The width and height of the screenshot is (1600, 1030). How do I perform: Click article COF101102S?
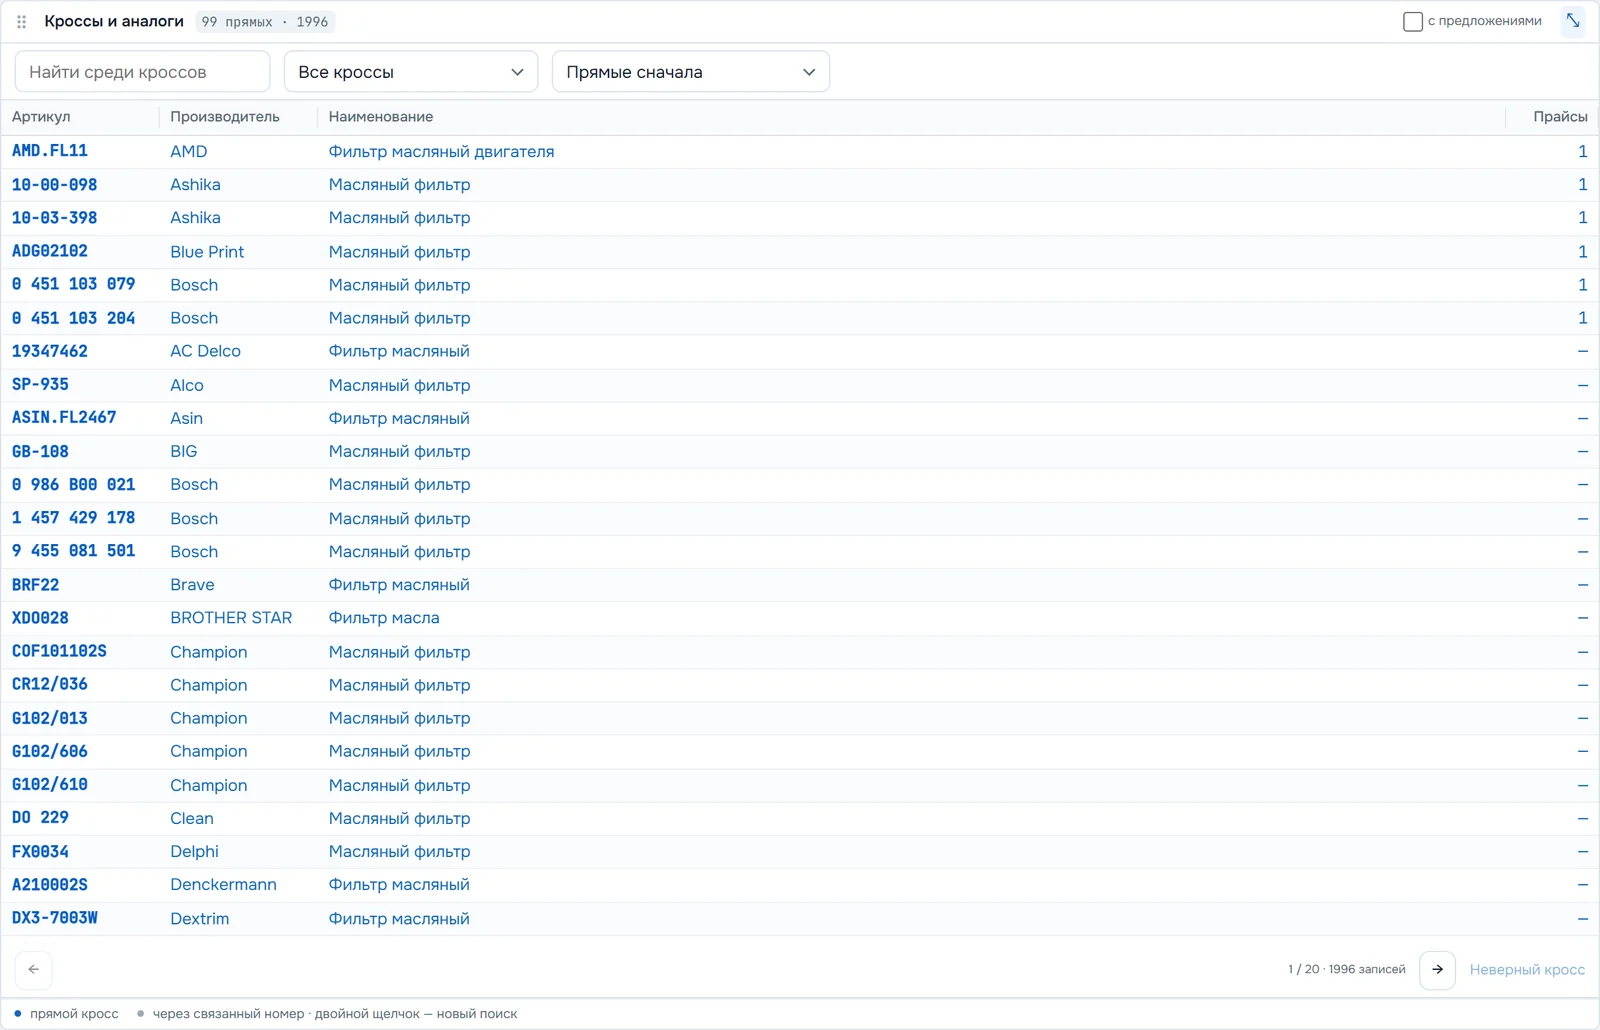pyautogui.click(x=59, y=652)
